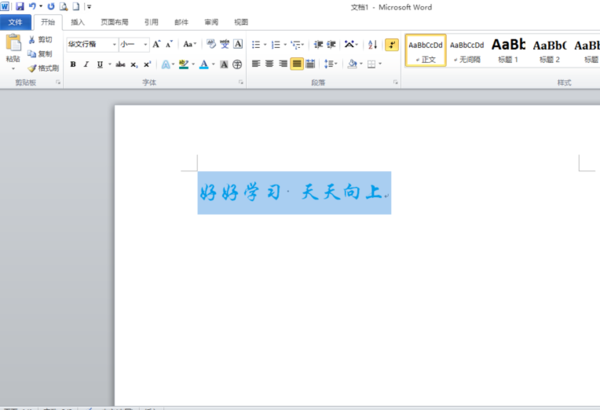600x410 pixels.
Task: Expand the Font dialog launcher (字体)
Action: [x=241, y=83]
